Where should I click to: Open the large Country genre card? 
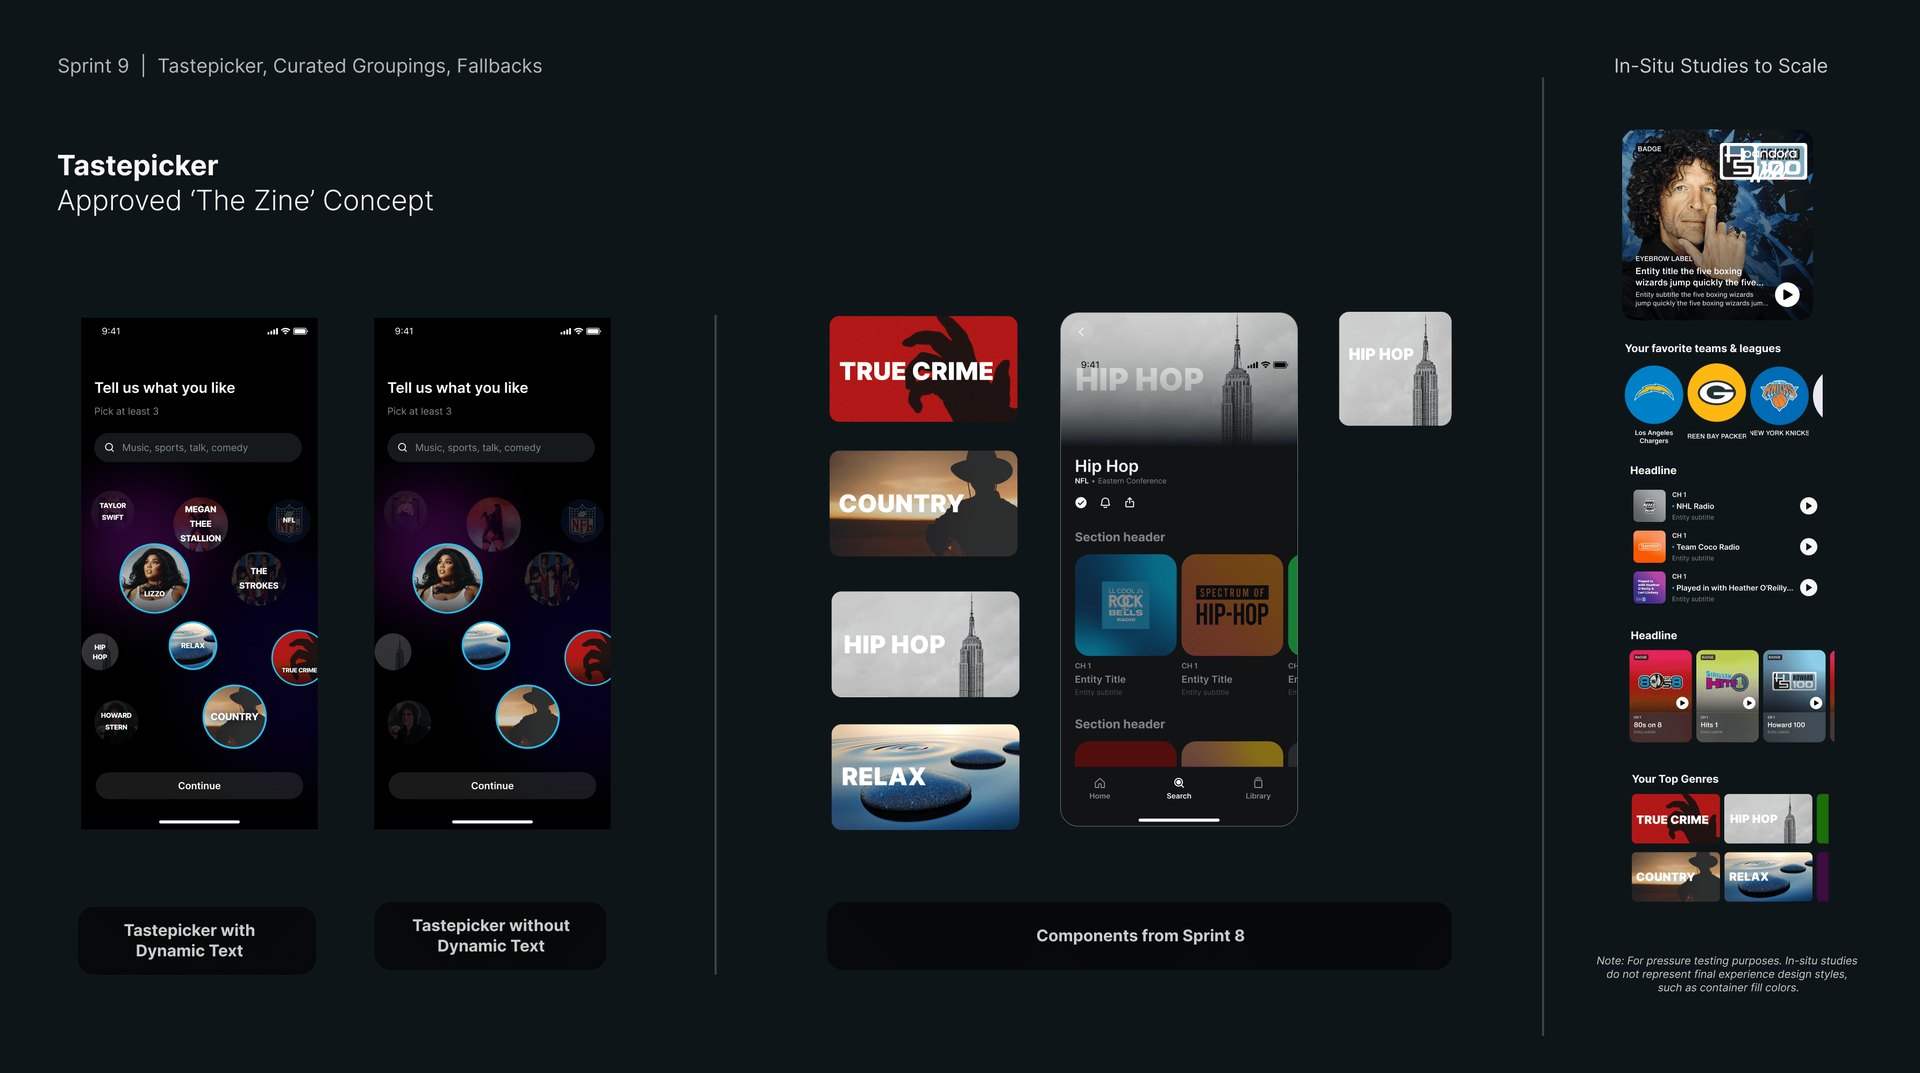pyautogui.click(x=923, y=503)
